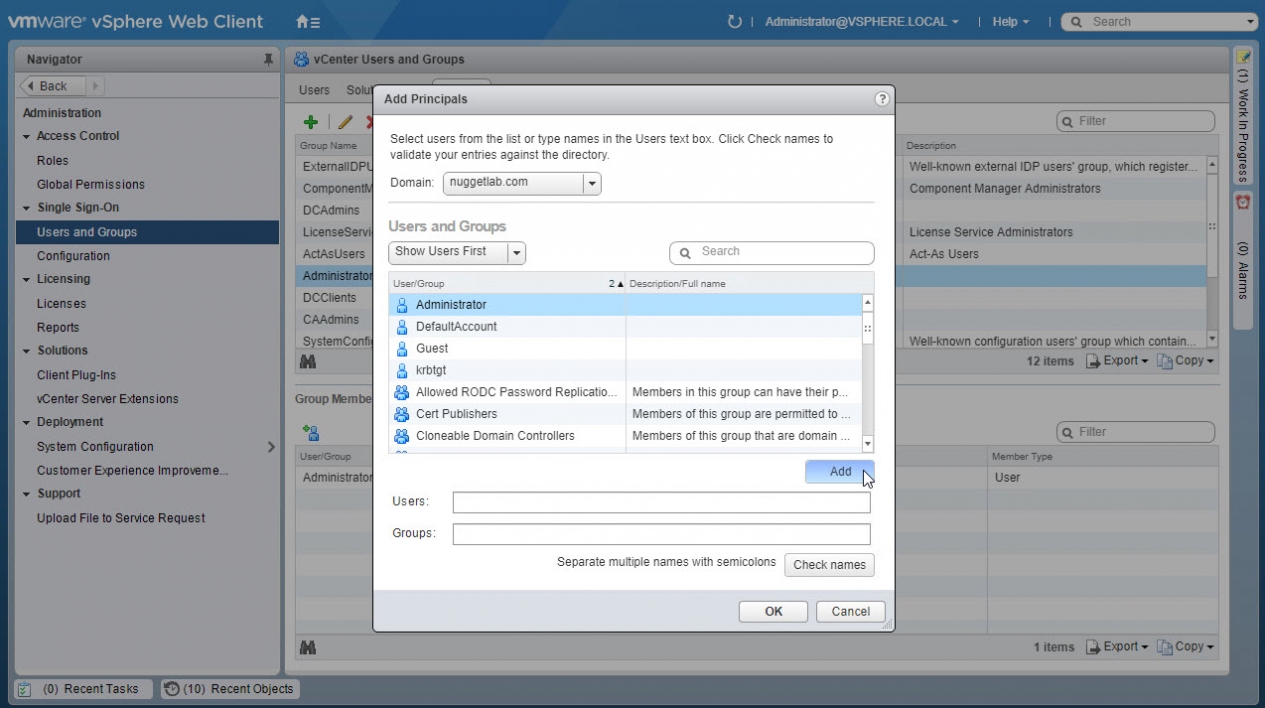Switch to the Users tab

(x=314, y=90)
